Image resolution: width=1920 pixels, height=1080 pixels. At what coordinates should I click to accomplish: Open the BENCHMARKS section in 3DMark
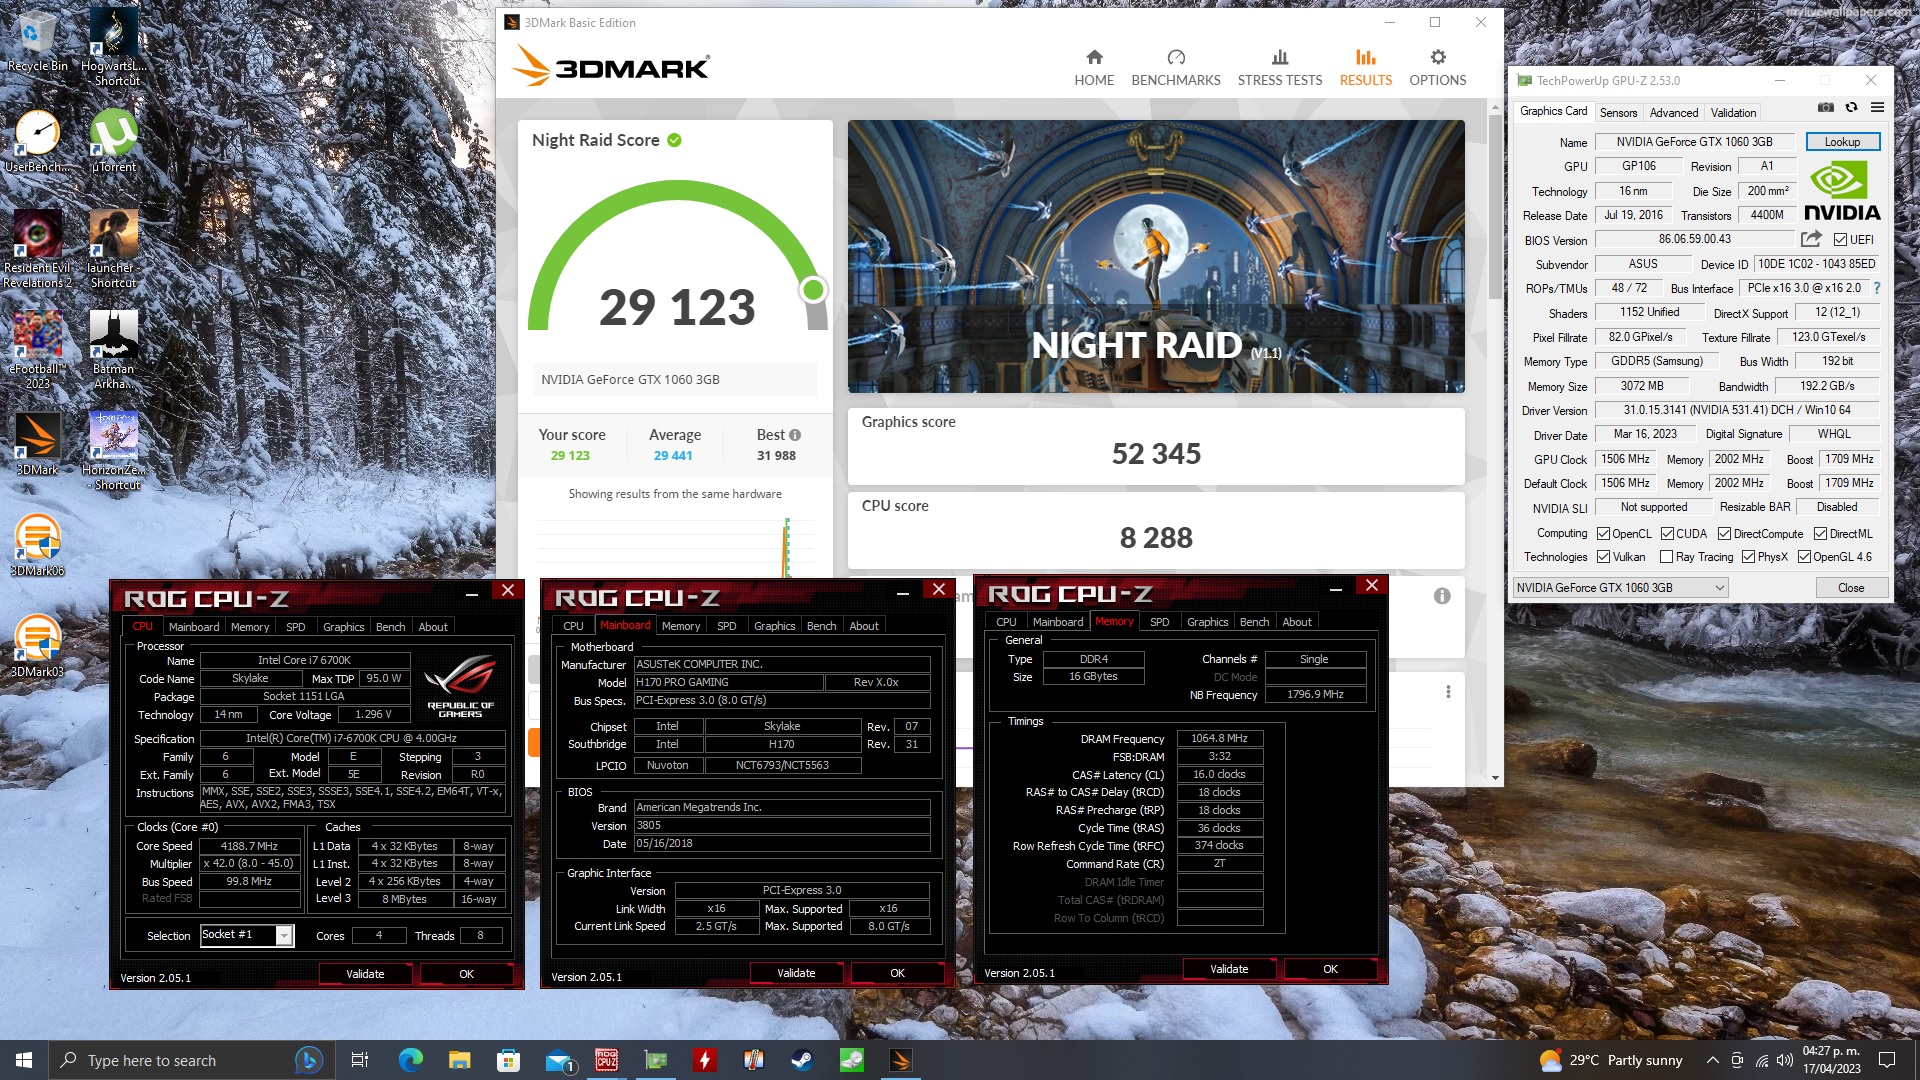click(1176, 68)
